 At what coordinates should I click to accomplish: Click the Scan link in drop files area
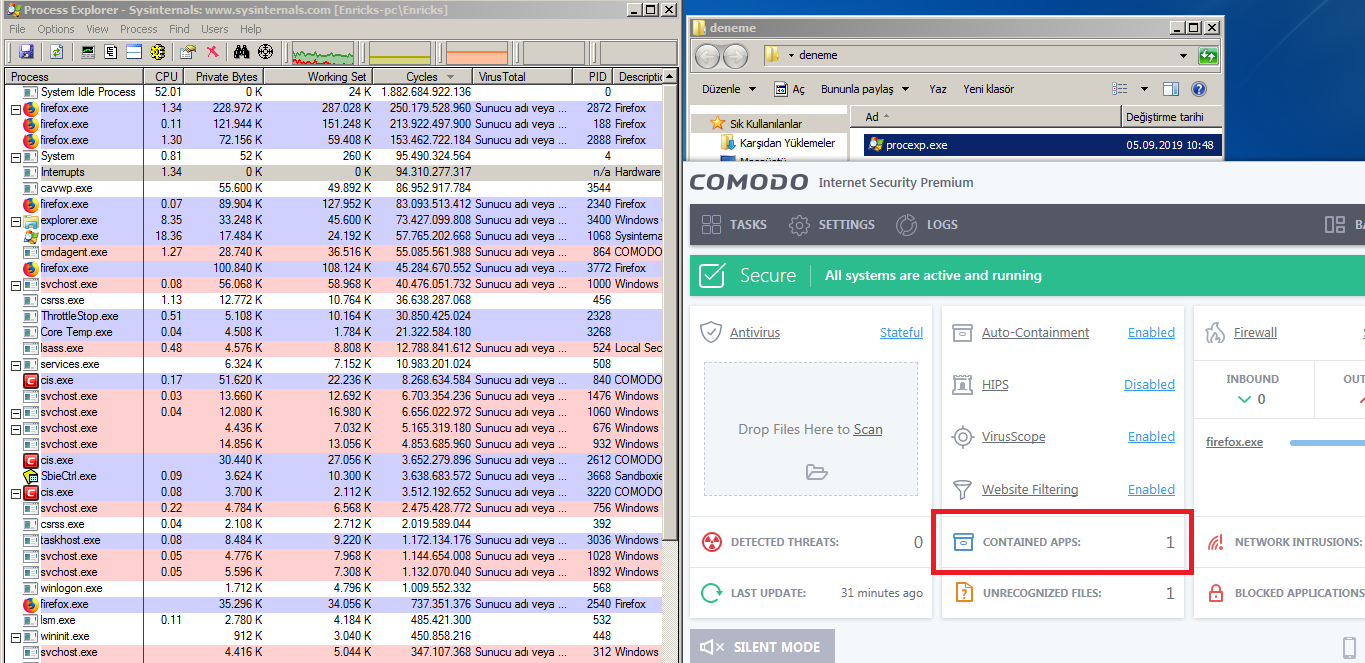coord(868,429)
